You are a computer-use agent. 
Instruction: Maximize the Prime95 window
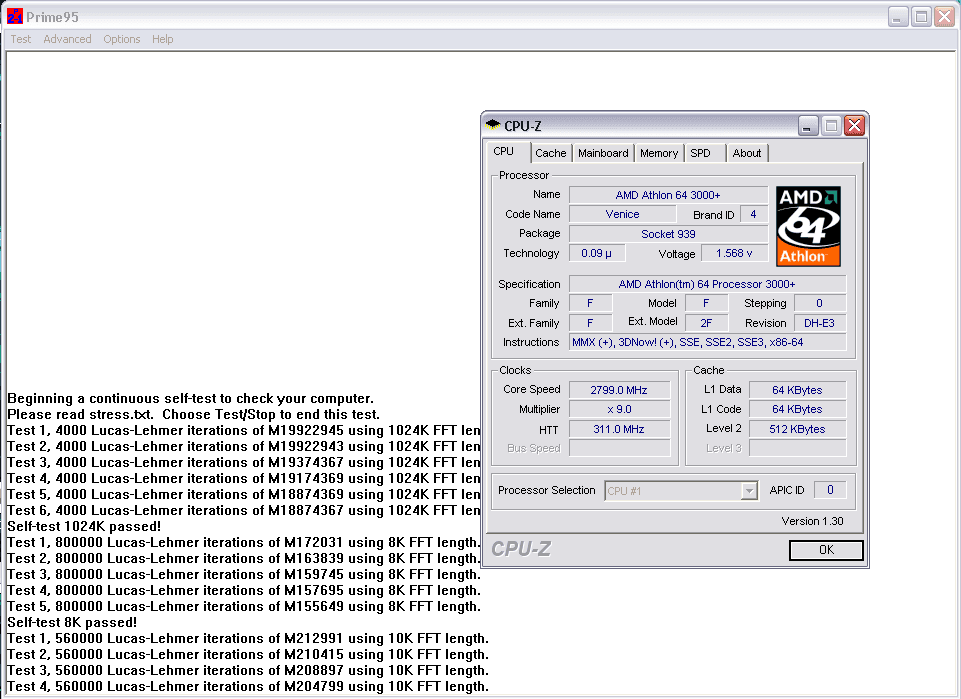(921, 17)
